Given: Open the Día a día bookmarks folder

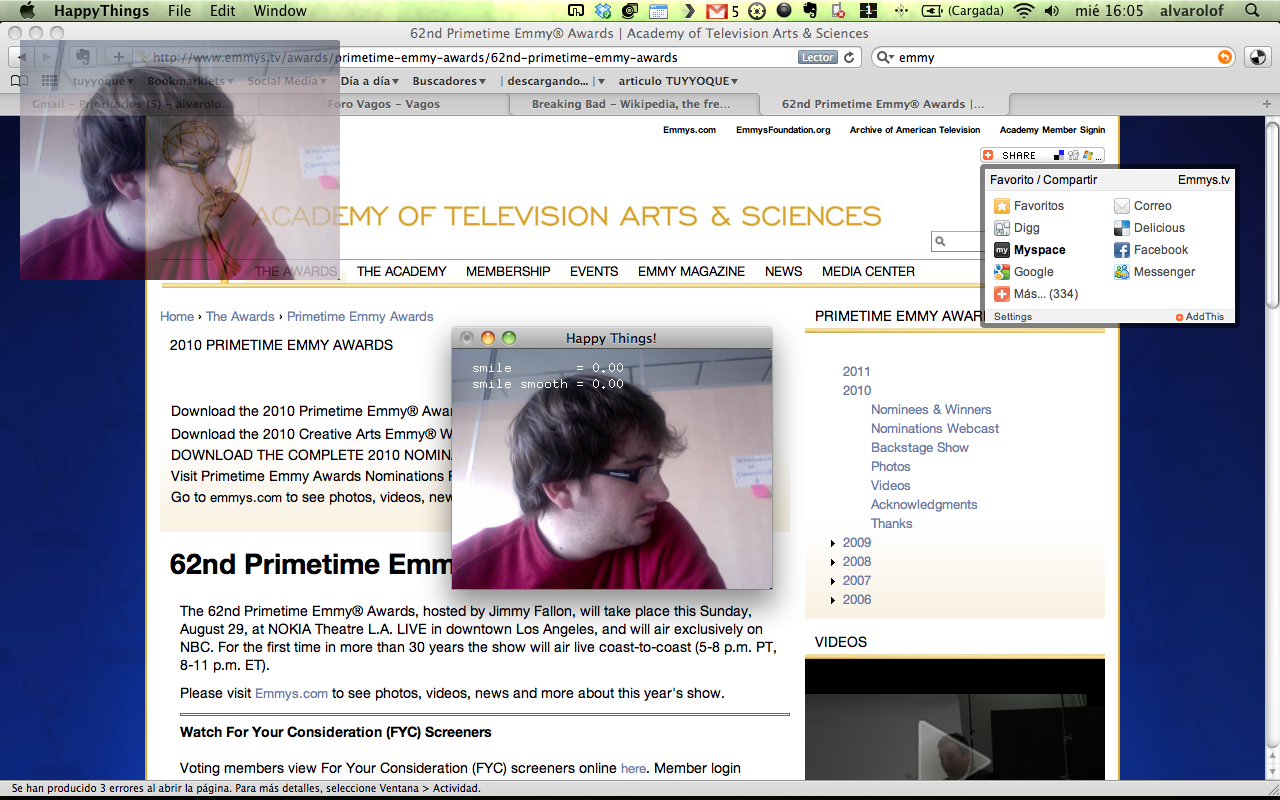Looking at the screenshot, I should tap(369, 81).
